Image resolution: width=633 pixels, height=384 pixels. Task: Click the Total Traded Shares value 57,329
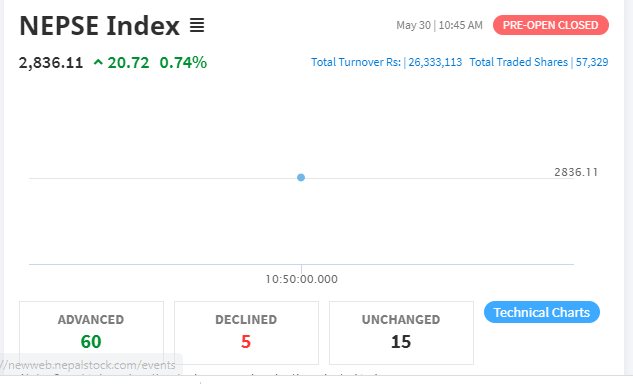click(x=592, y=62)
